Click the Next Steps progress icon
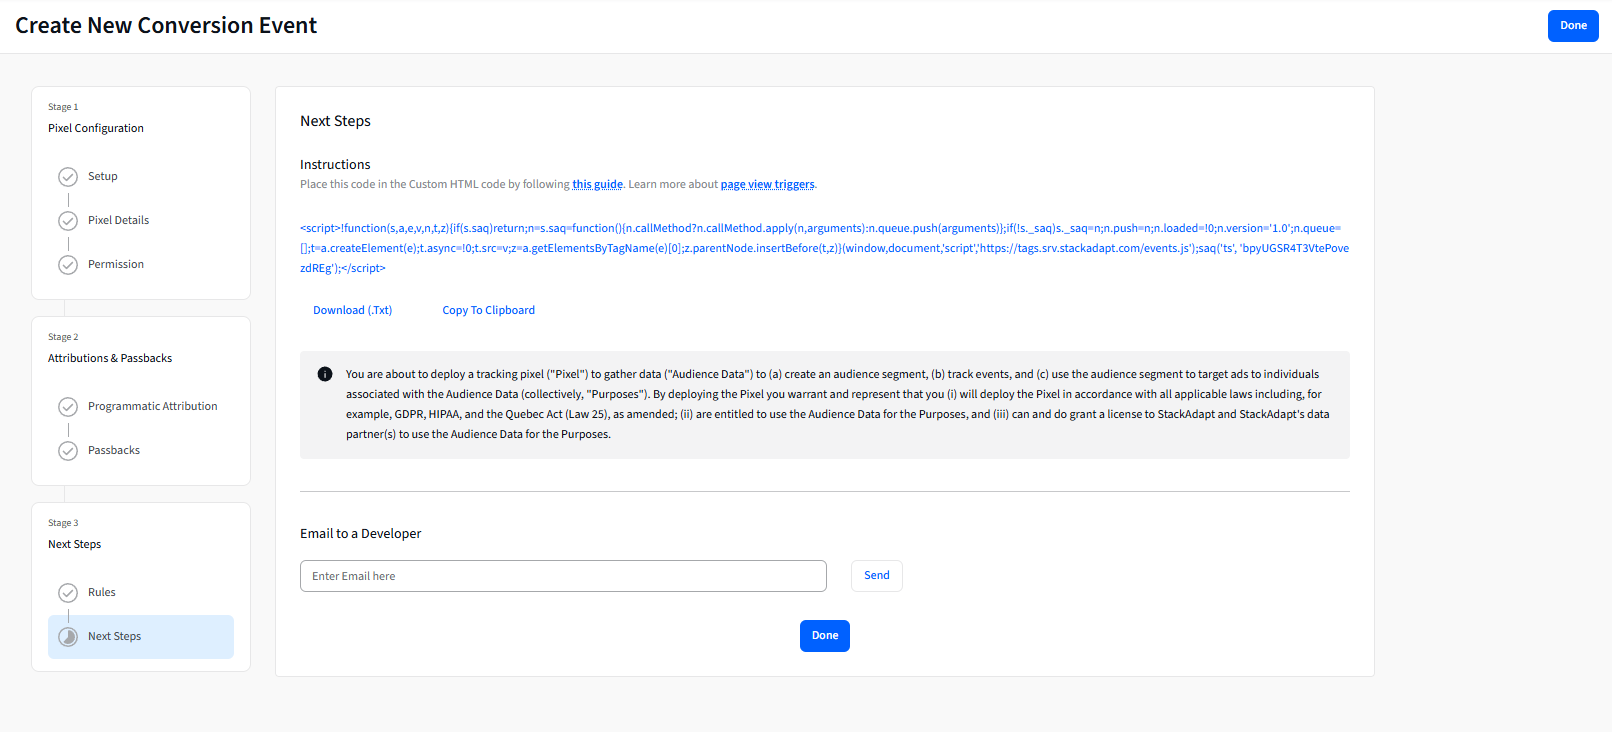Screen dimensions: 1612x732 pyautogui.click(x=68, y=637)
